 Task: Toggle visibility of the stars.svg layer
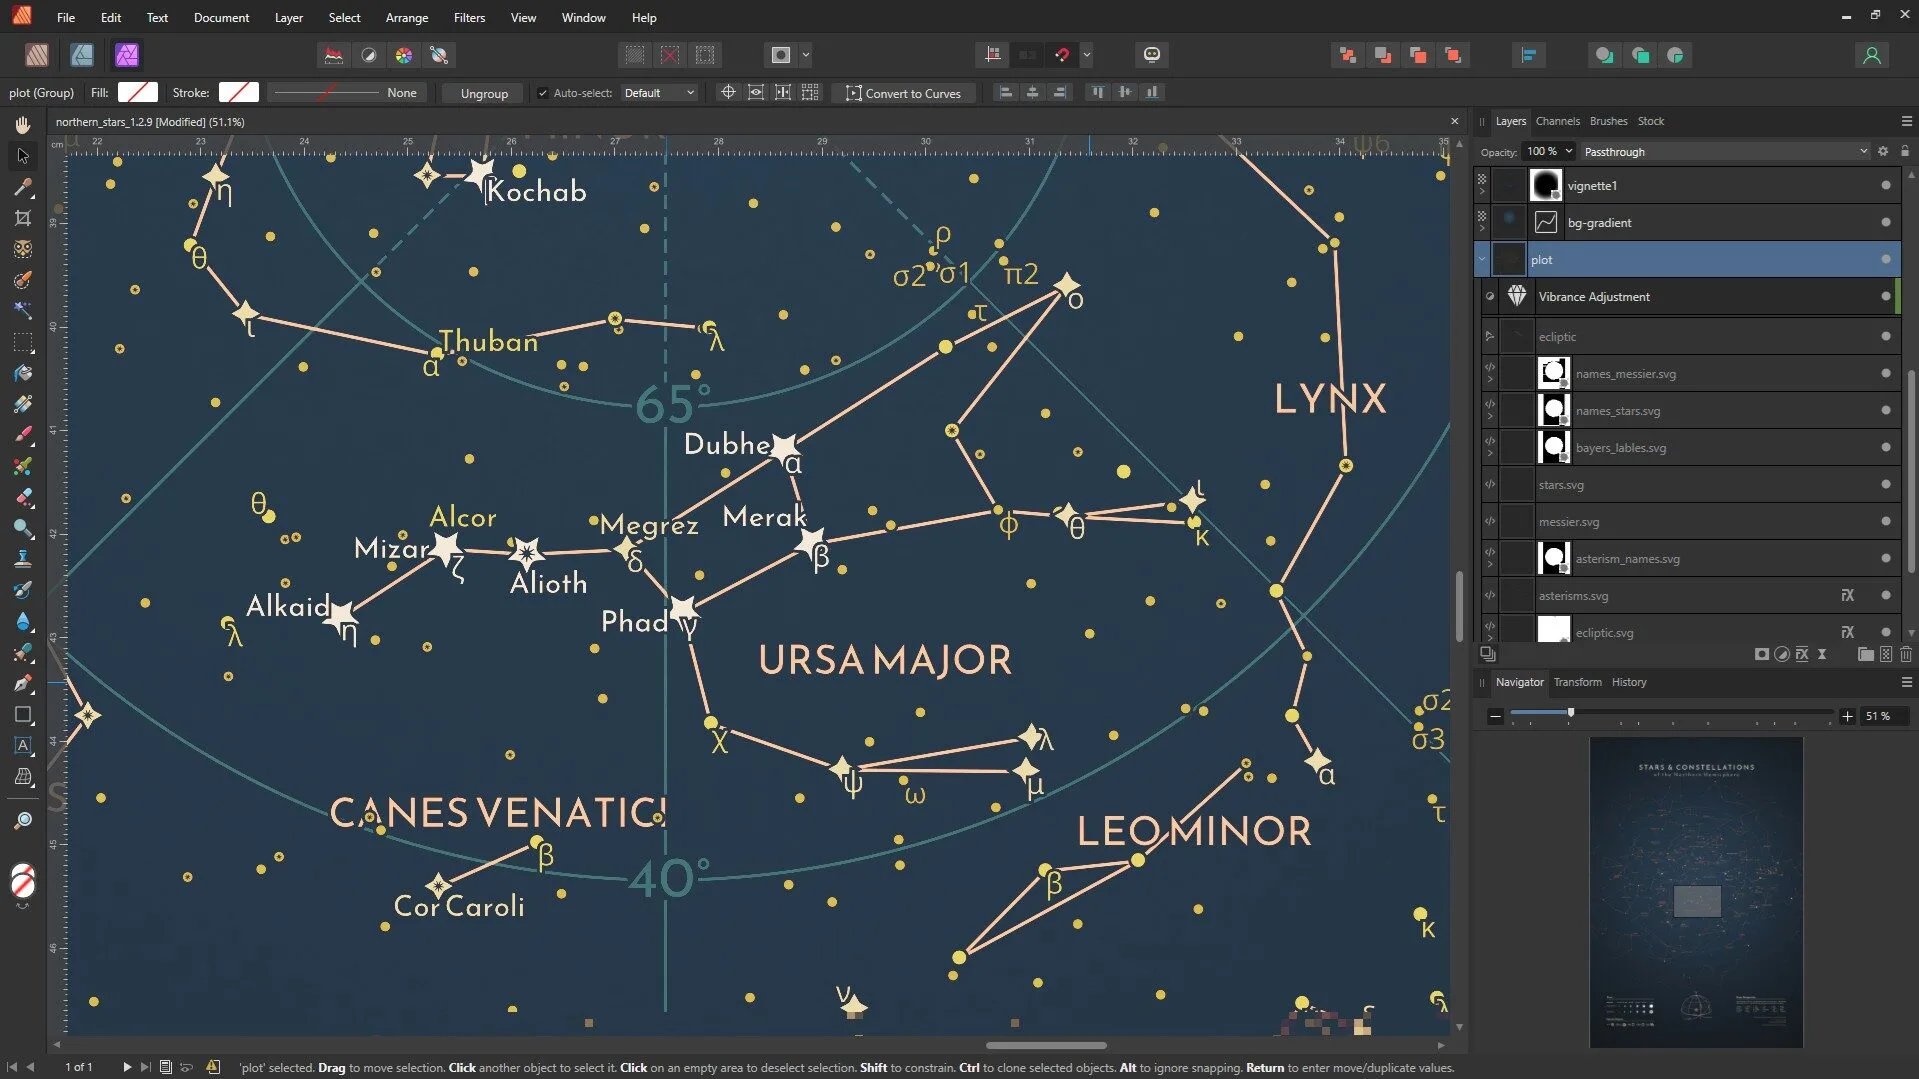1884,484
